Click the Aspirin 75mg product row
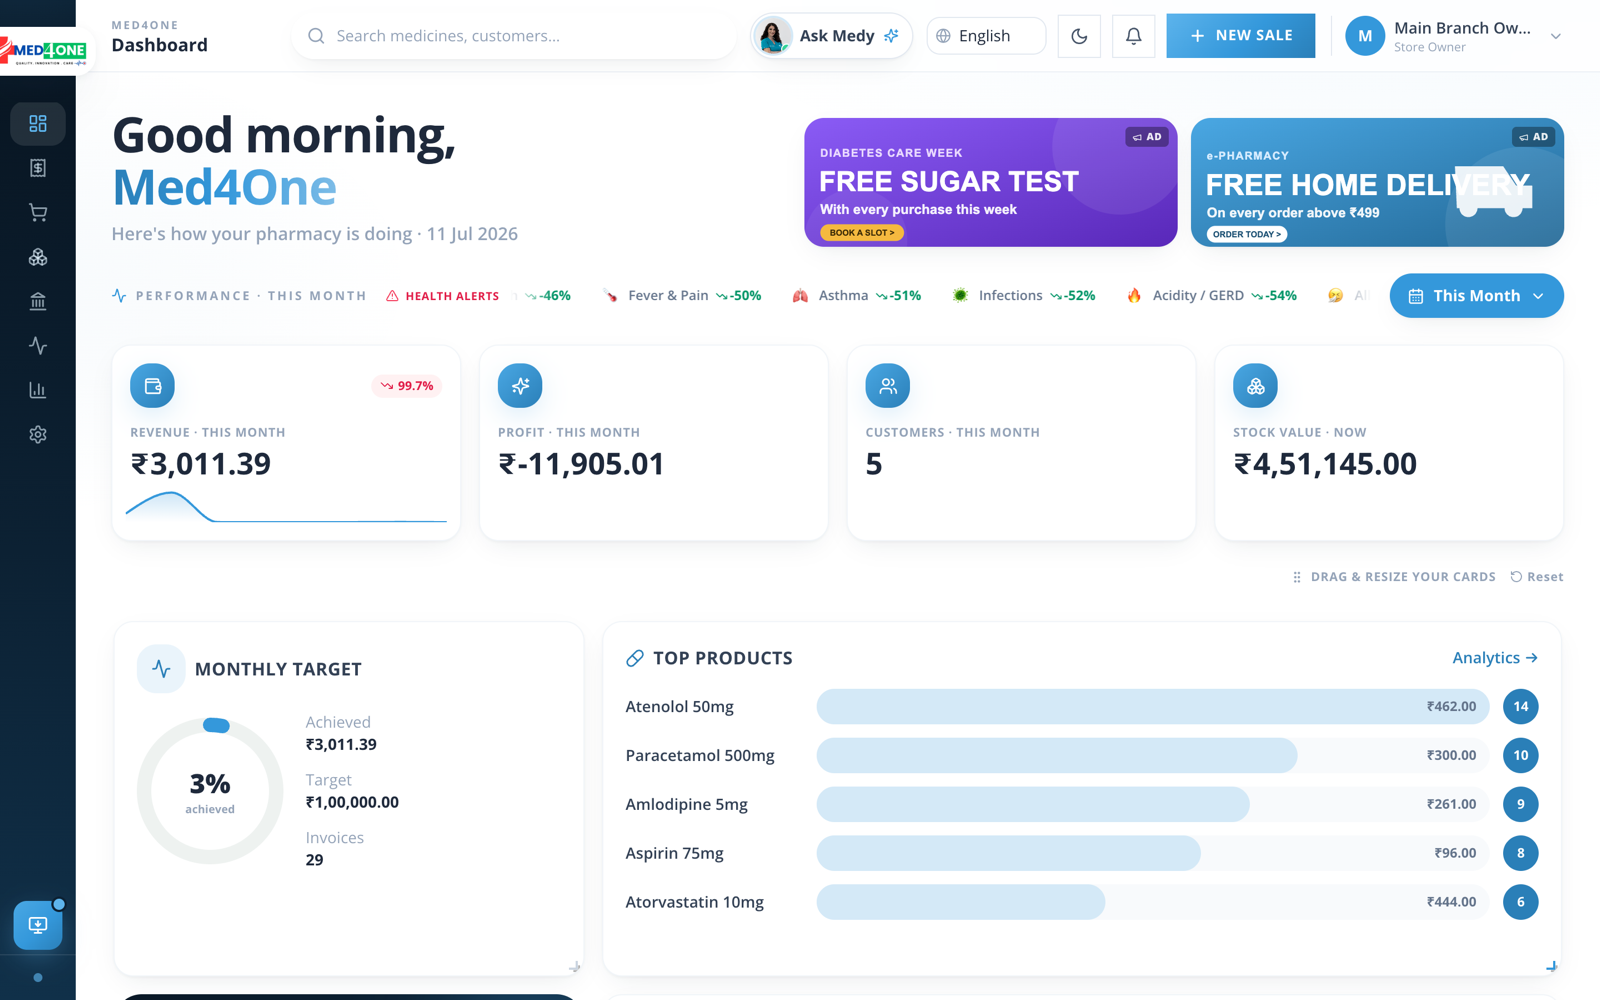 (x=1082, y=853)
